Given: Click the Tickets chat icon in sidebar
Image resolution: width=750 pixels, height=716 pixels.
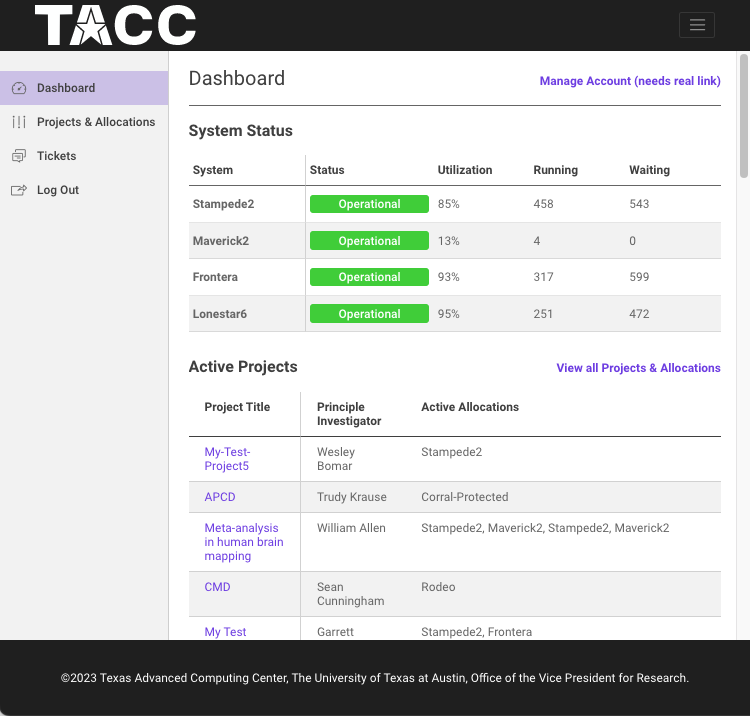Looking at the screenshot, I should [19, 156].
